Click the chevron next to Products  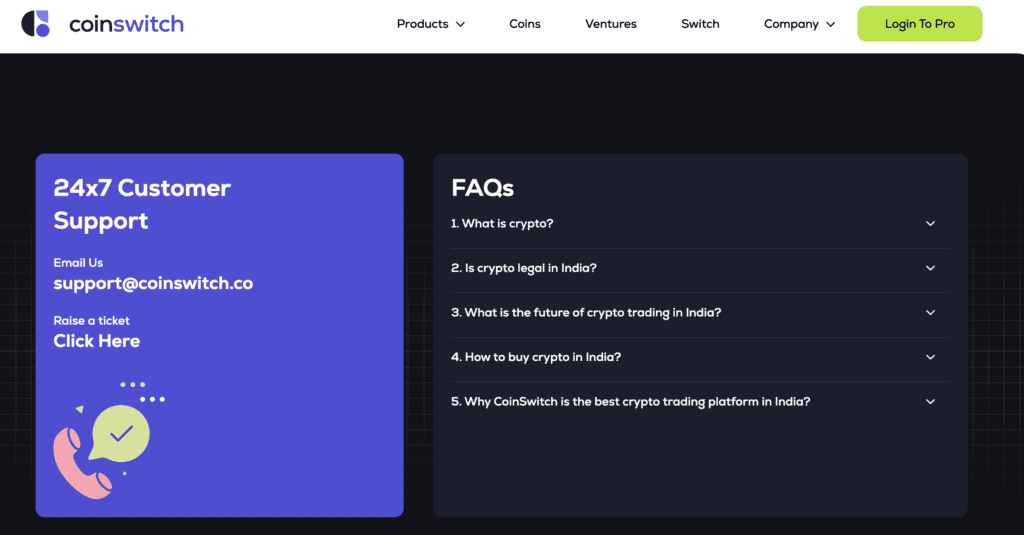(460, 25)
